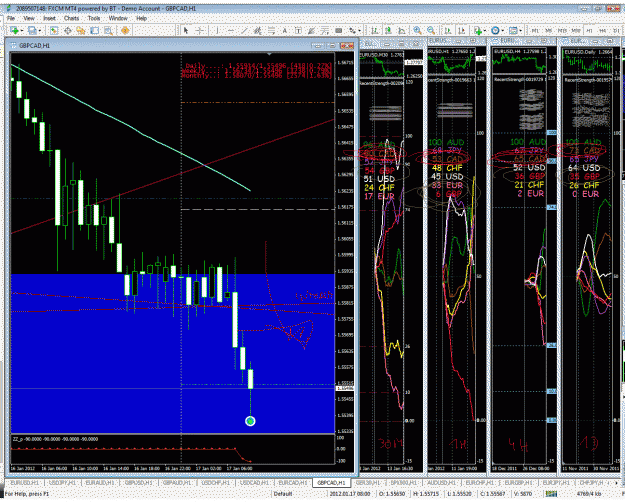The width and height of the screenshot is (625, 502).
Task: Select the Text Label tool (T icon)
Action: tap(298, 30)
